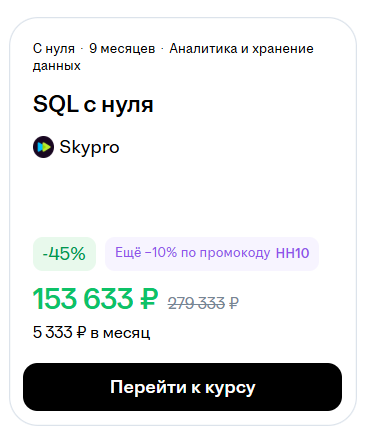Select the "Аналитика и хранение" category label
This screenshot has width=366, height=429.
click(241, 49)
